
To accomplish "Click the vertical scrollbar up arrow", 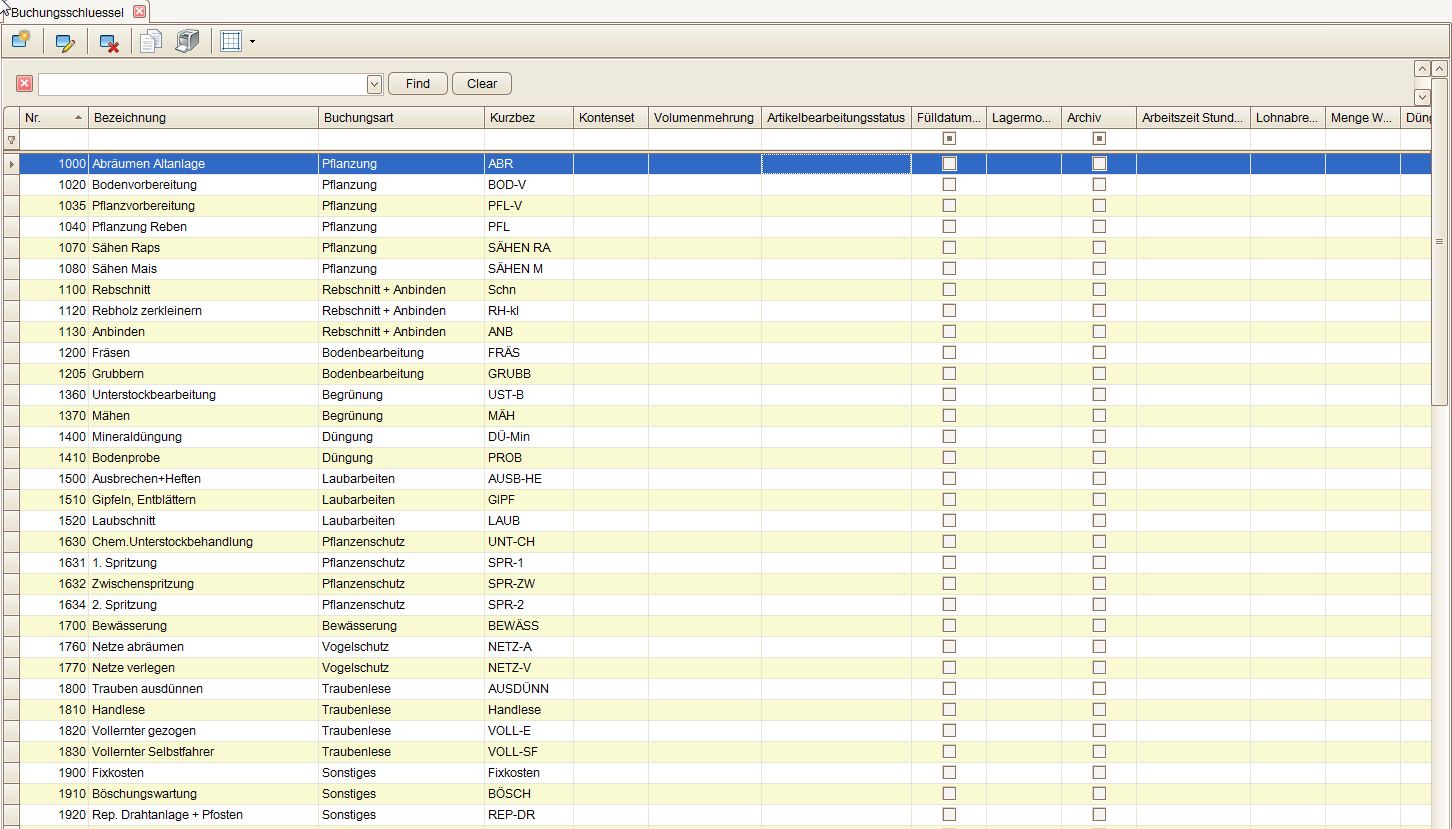I will point(1440,69).
